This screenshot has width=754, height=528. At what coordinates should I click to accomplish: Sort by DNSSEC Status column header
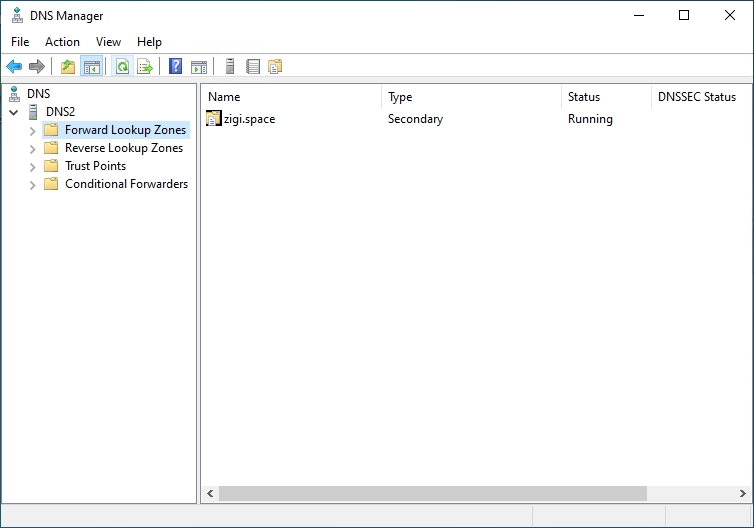click(701, 97)
